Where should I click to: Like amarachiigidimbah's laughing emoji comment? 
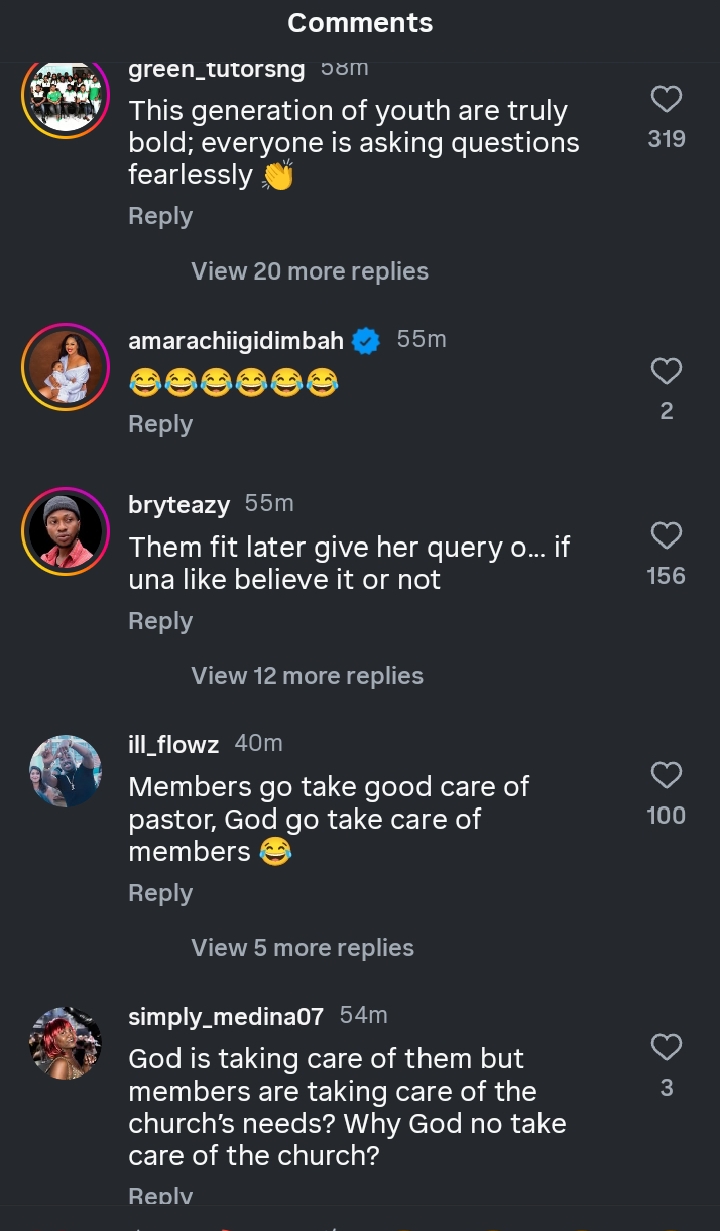pos(666,372)
